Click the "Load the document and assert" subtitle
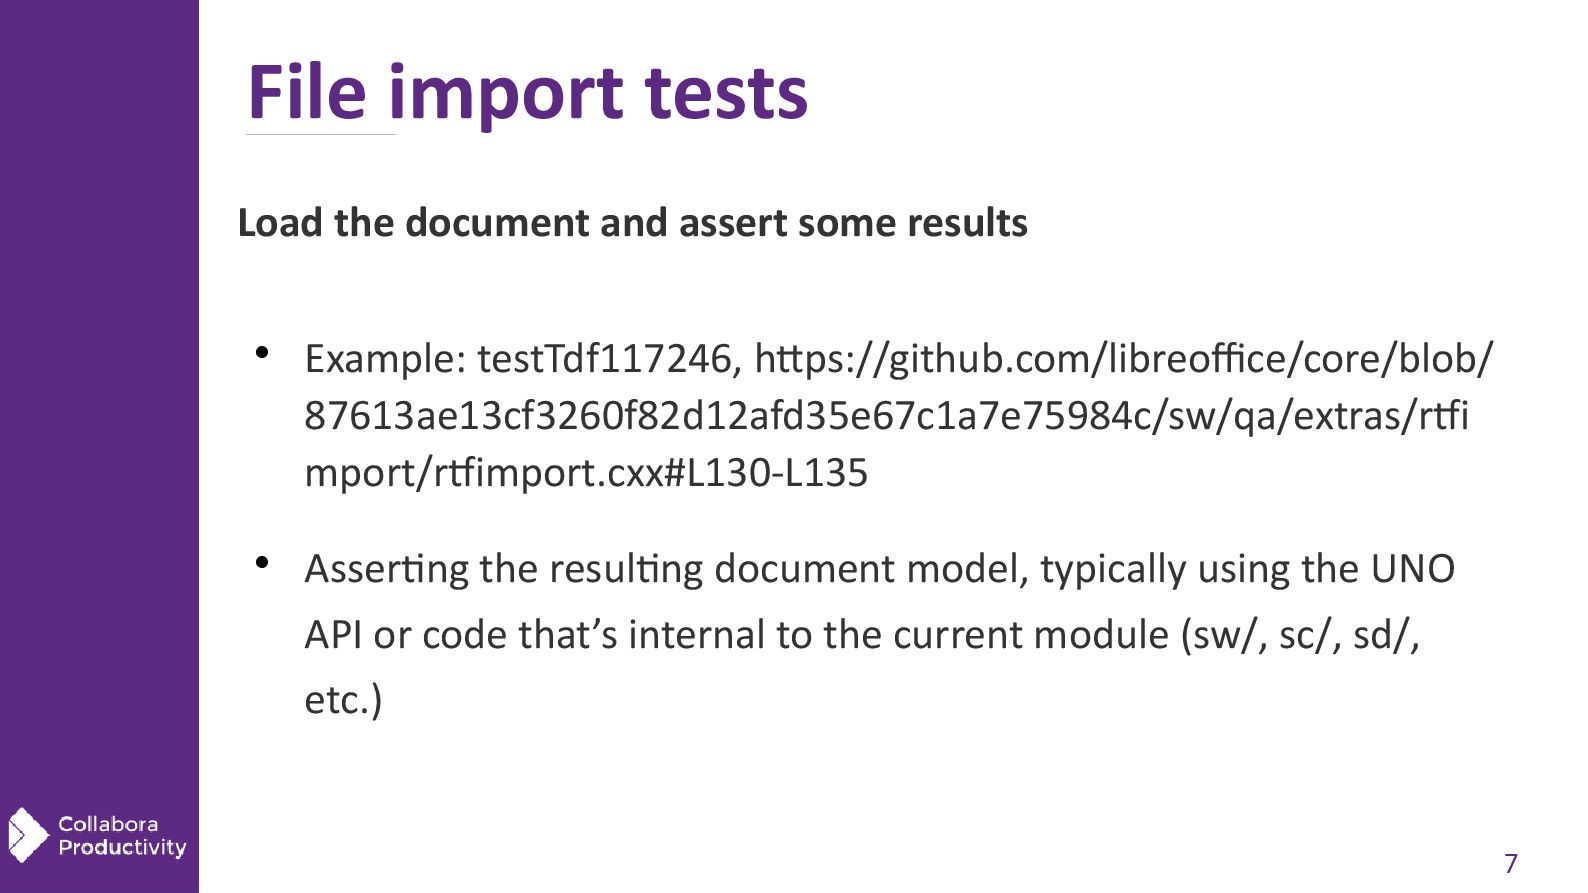Viewport: 1588px width, 893px height. coord(632,223)
